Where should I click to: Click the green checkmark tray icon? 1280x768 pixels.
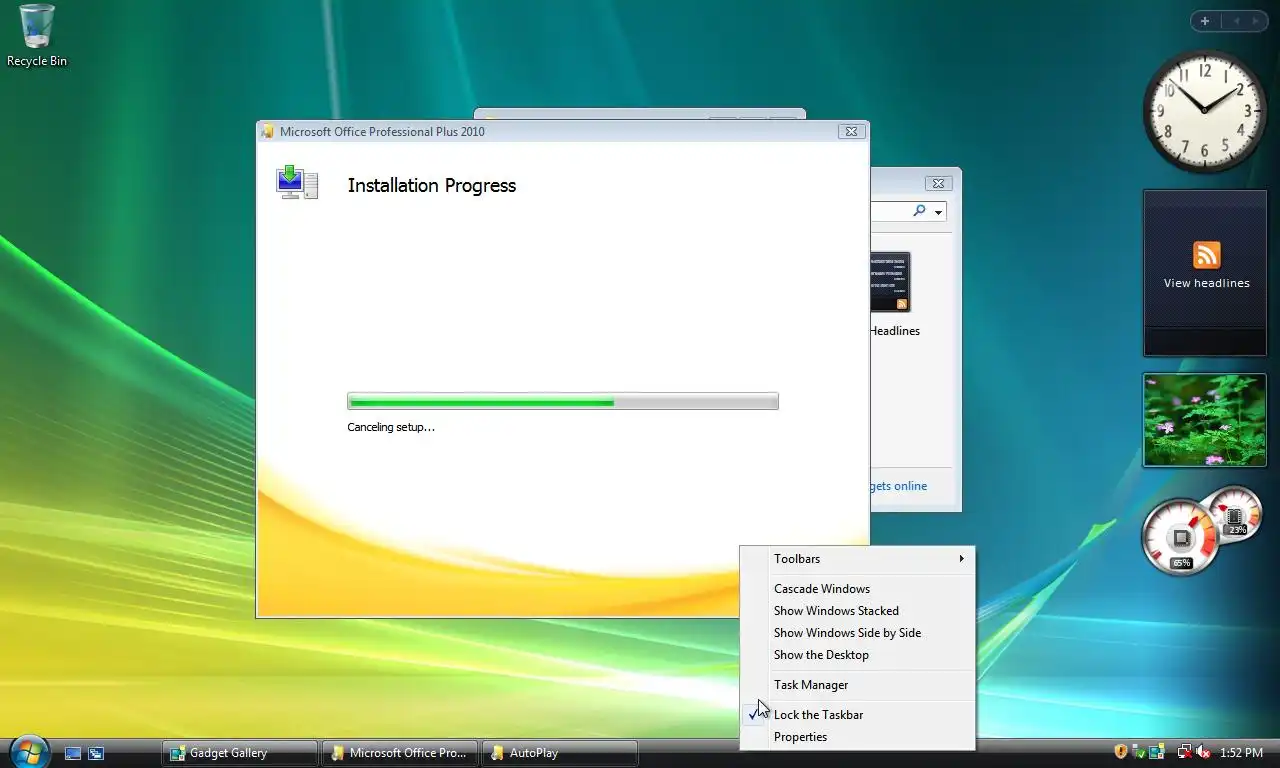(1140, 752)
